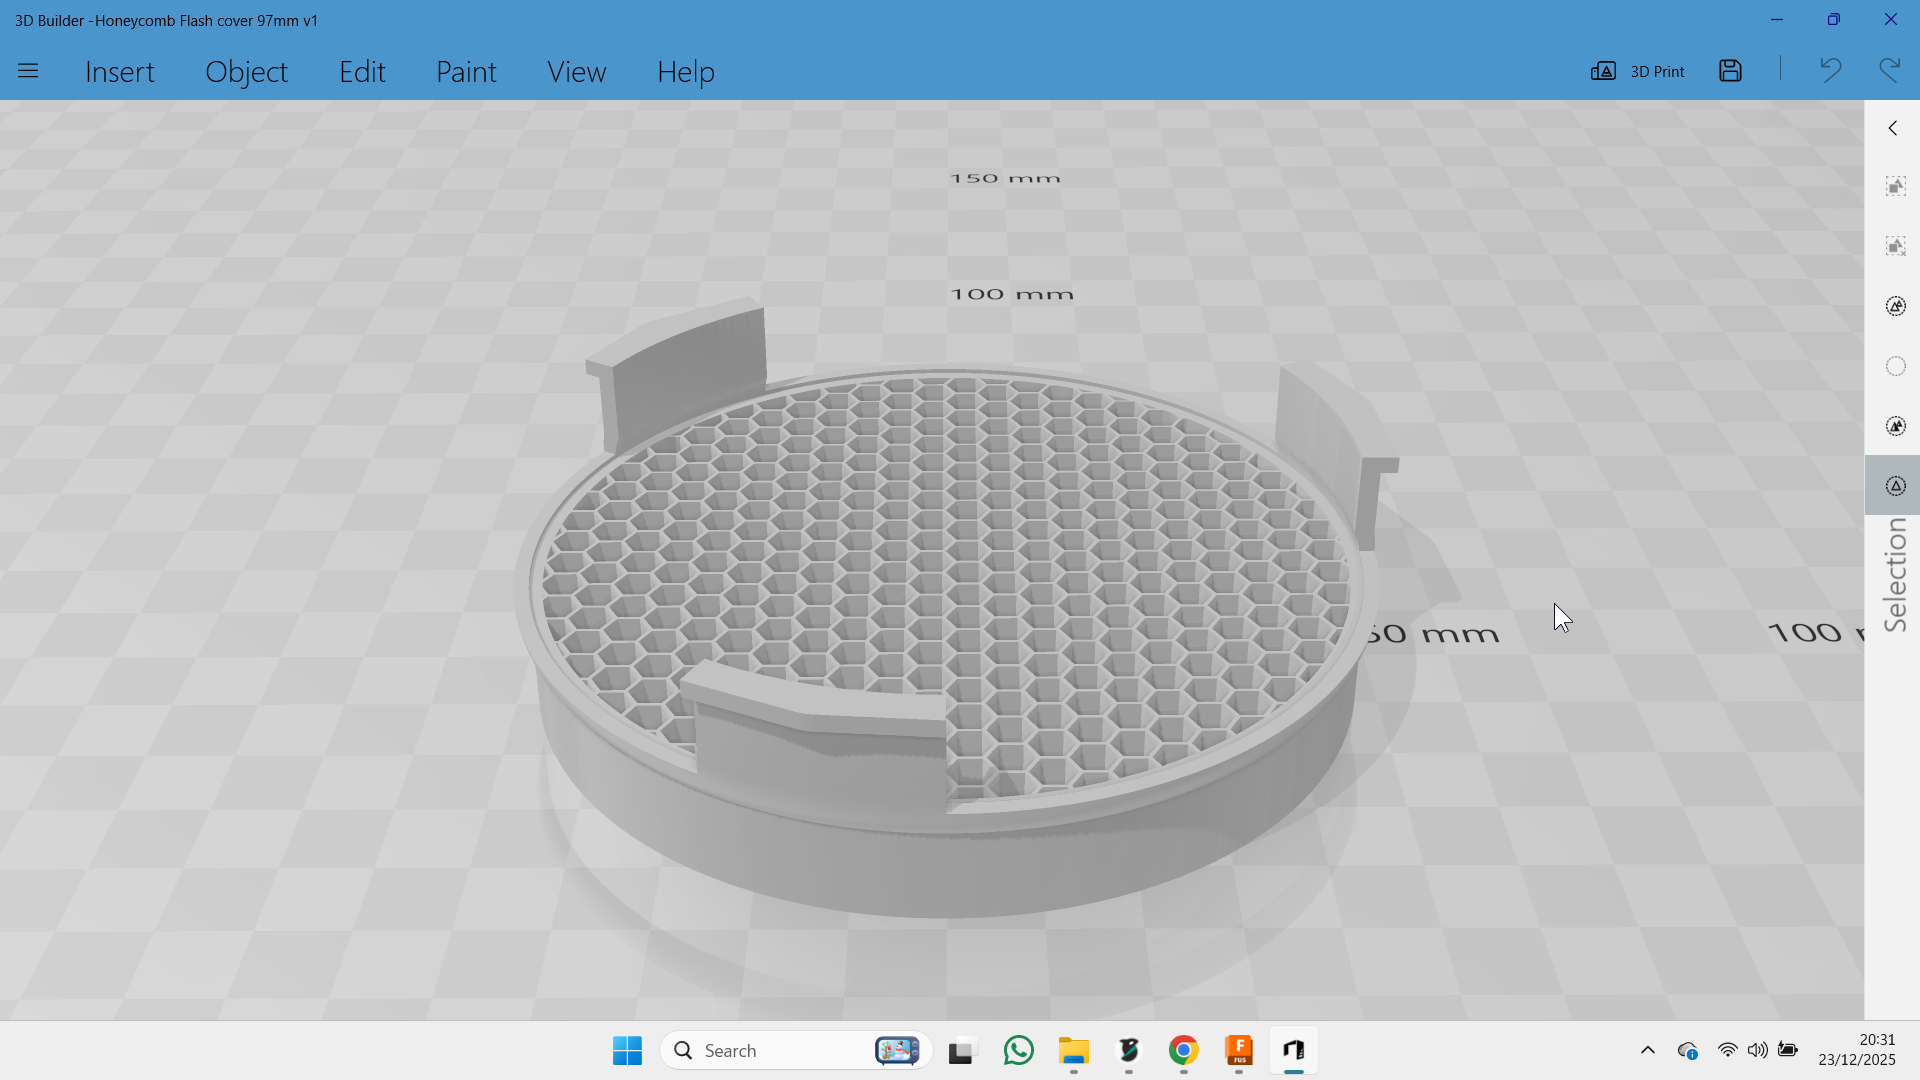Open the Help menu
The width and height of the screenshot is (1920, 1080).
pos(686,72)
